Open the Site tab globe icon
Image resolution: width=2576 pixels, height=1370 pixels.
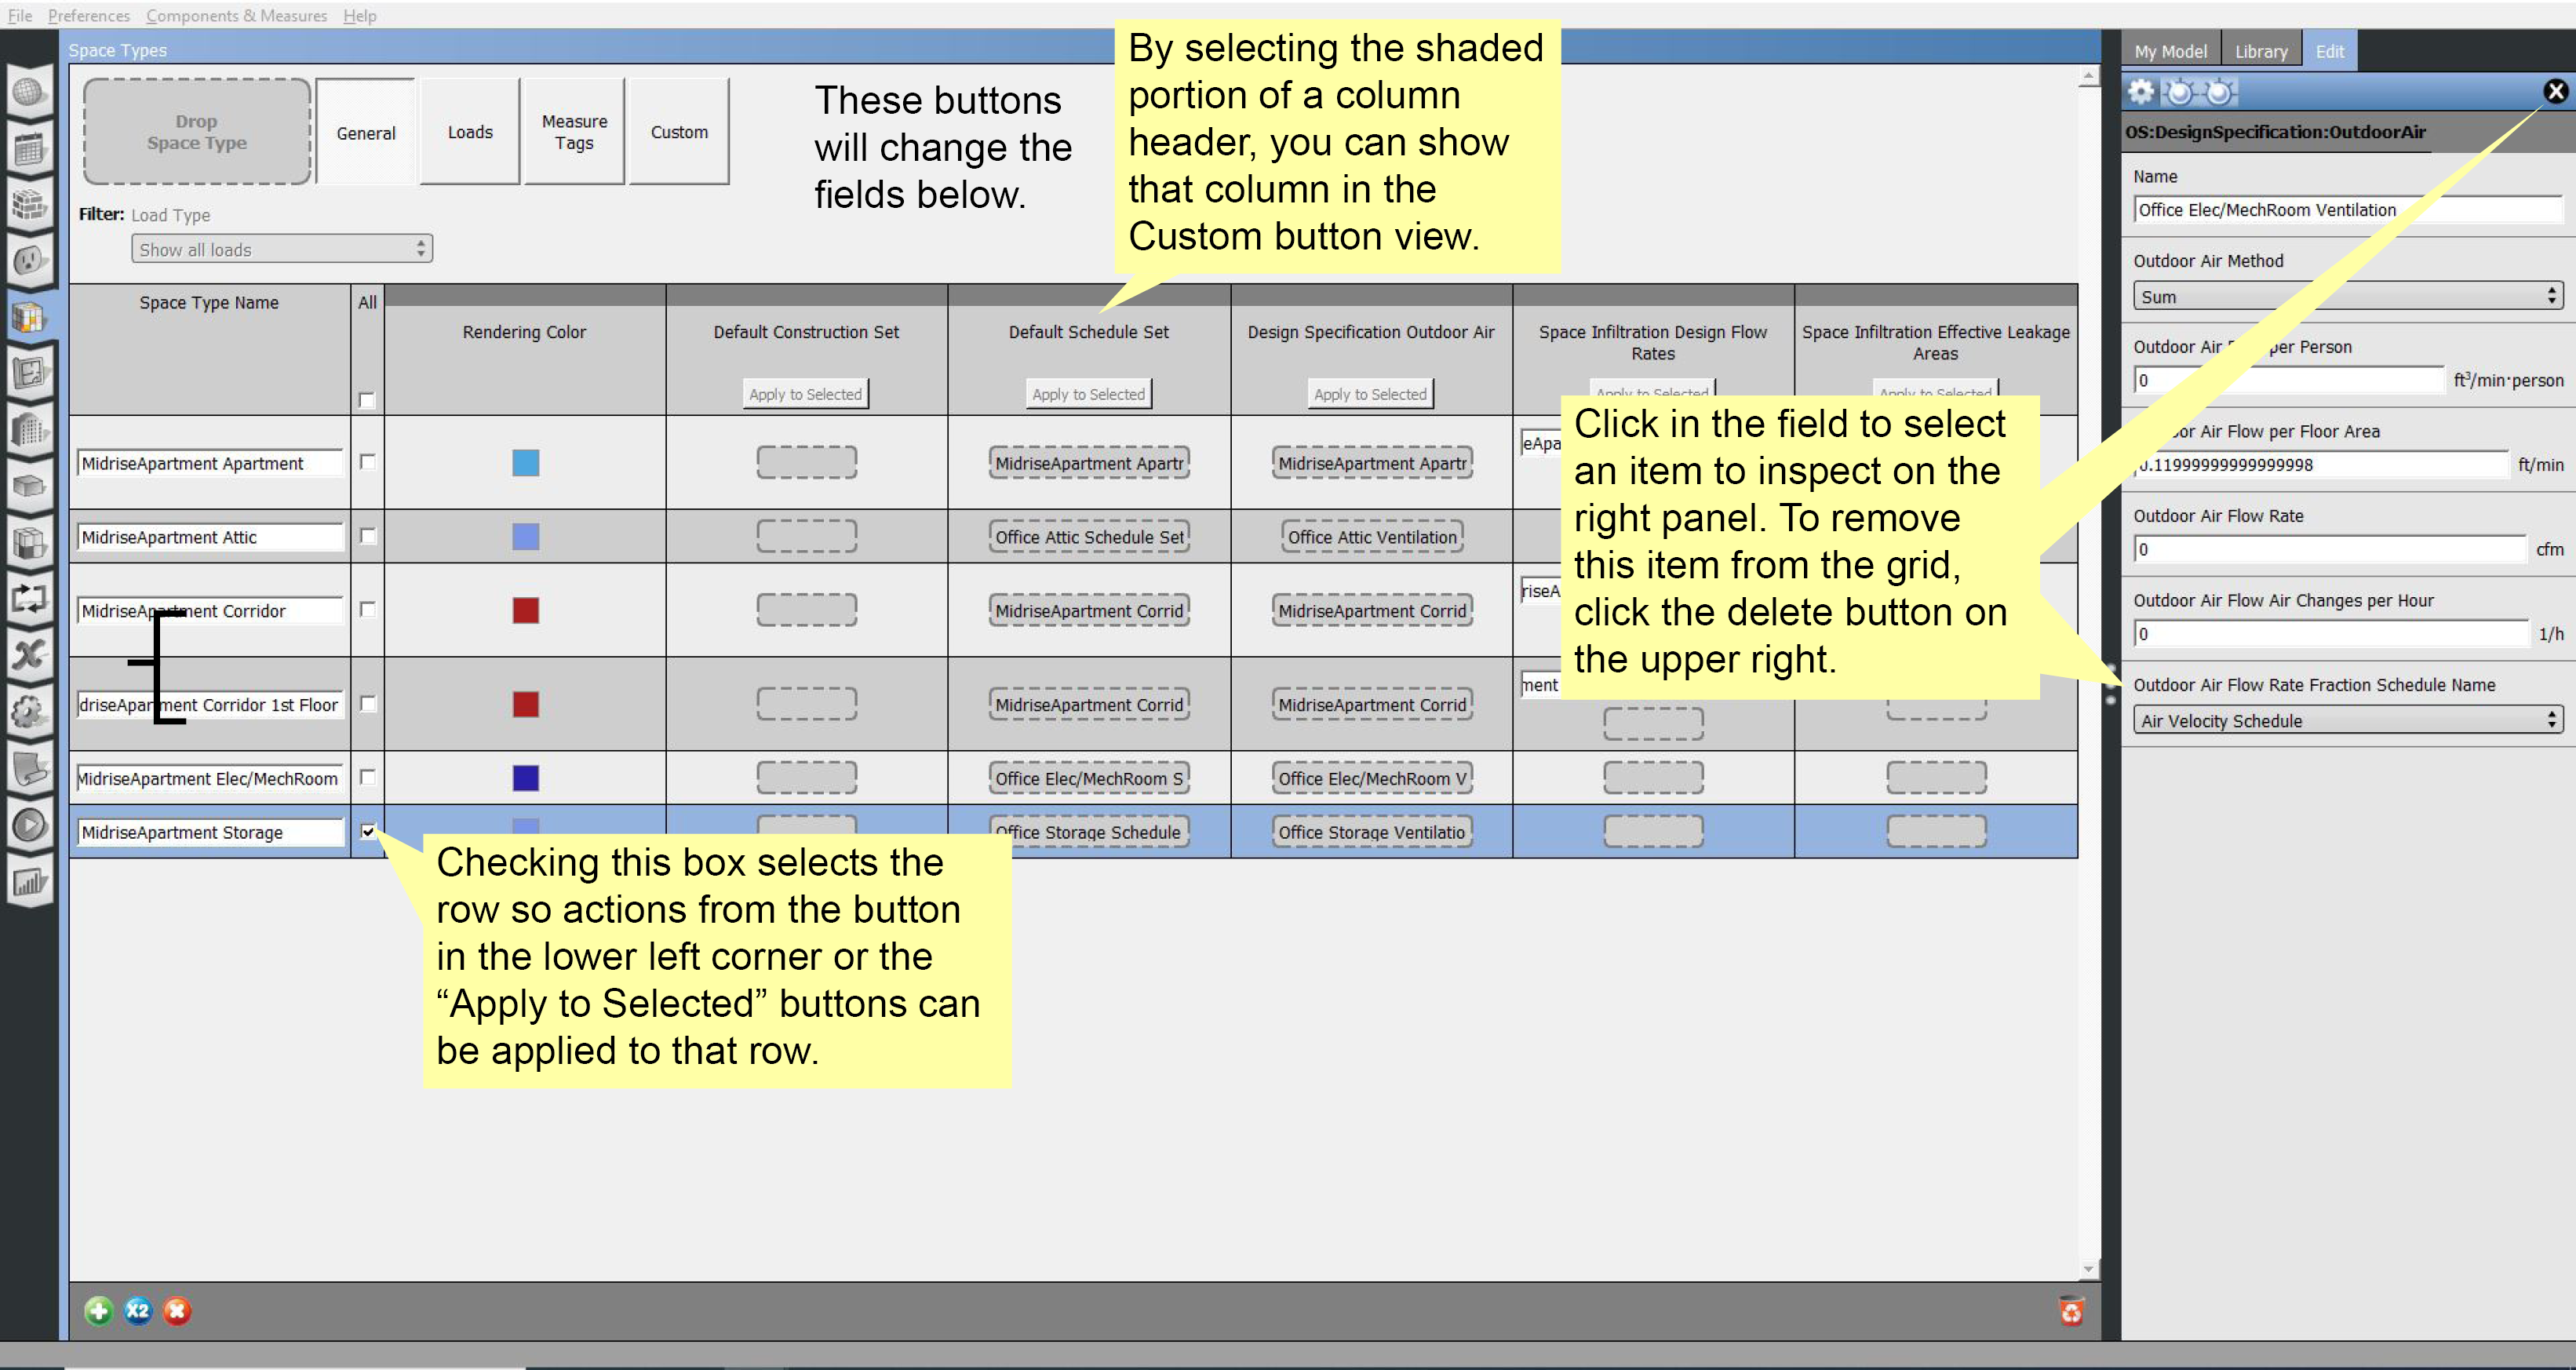coord(29,92)
